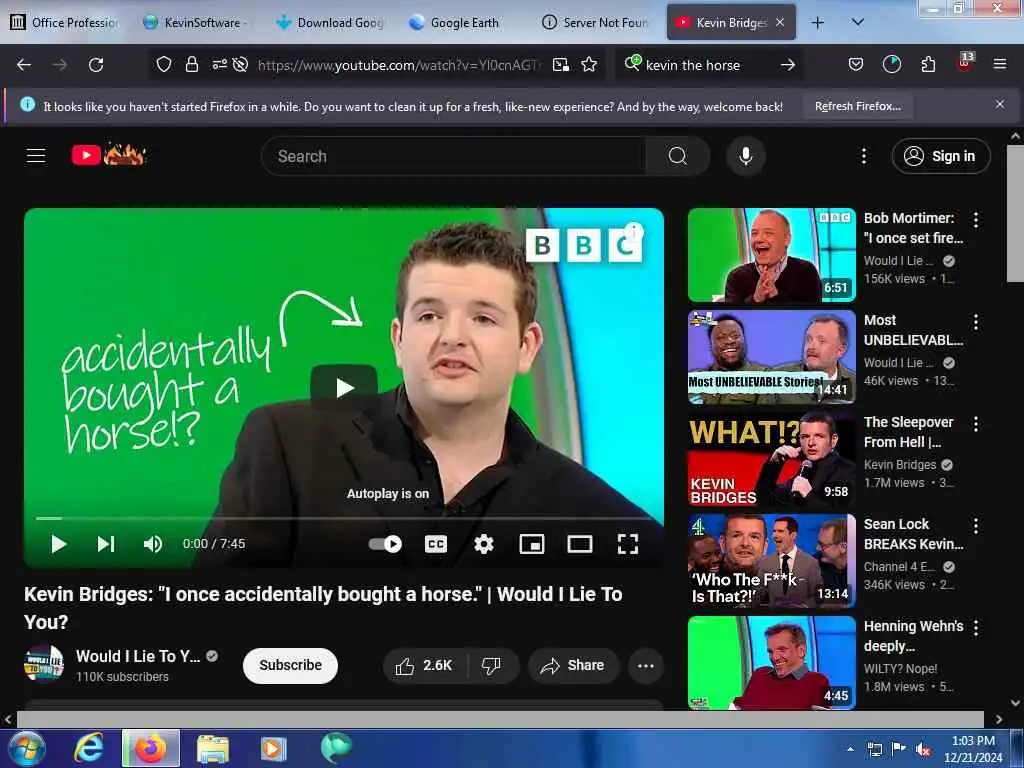Mute the video volume speaker icon
The height and width of the screenshot is (768, 1024).
153,544
